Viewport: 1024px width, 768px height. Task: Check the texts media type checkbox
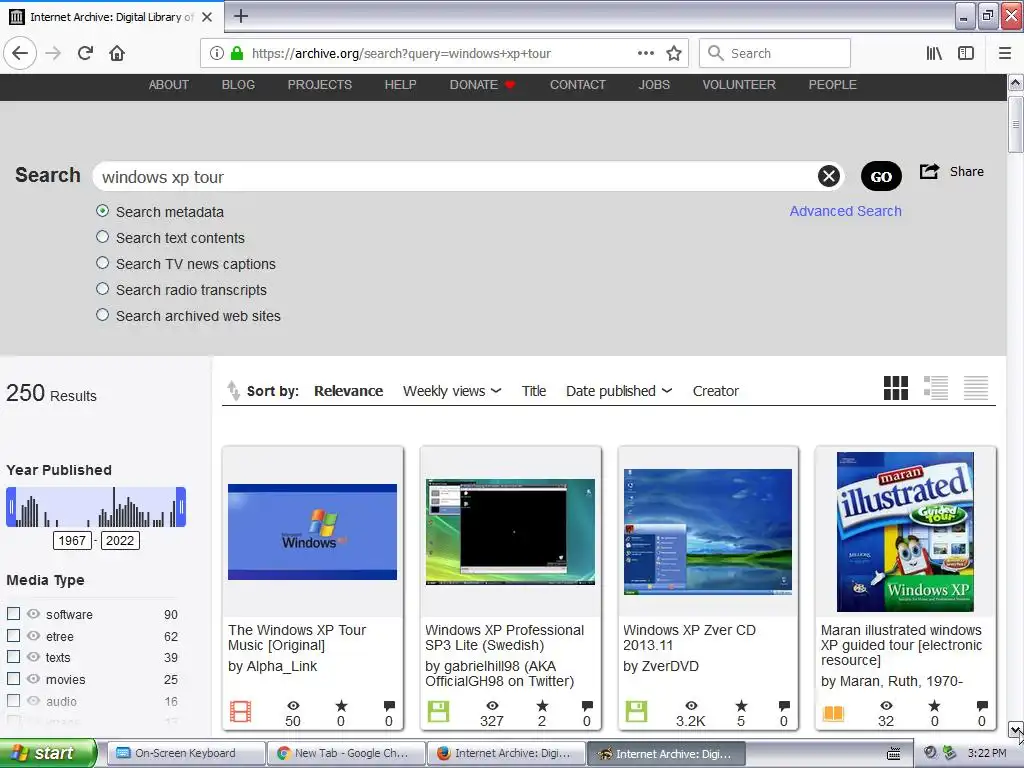13,656
